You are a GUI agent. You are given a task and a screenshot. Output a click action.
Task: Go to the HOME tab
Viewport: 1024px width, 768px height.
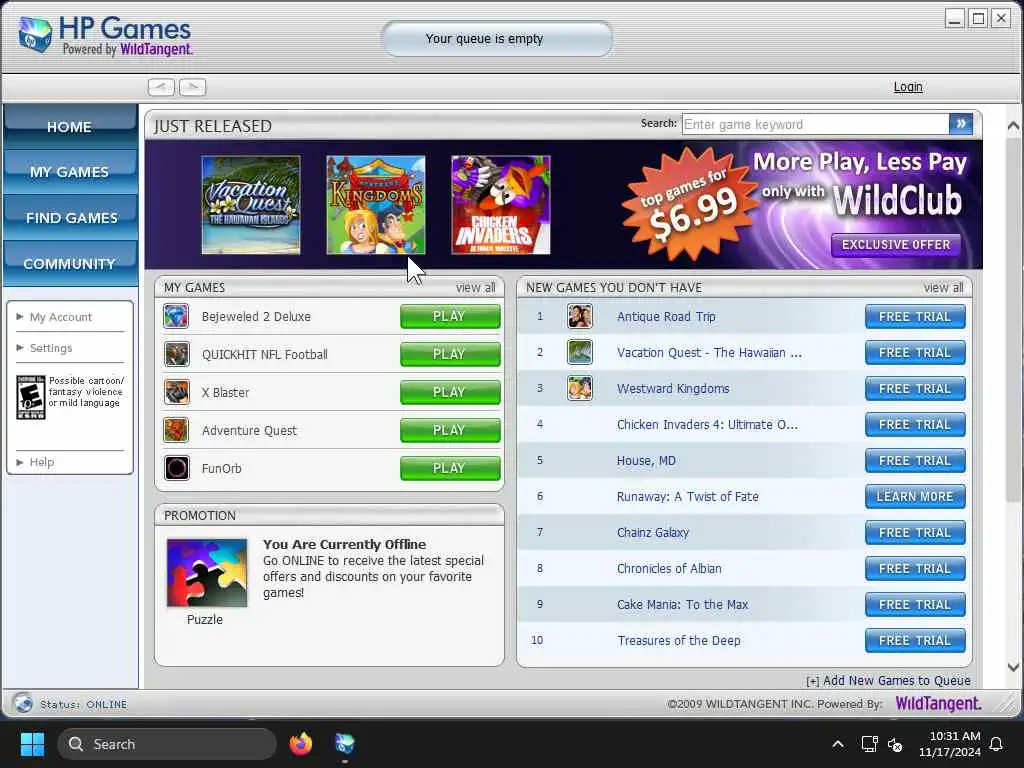[x=70, y=127]
